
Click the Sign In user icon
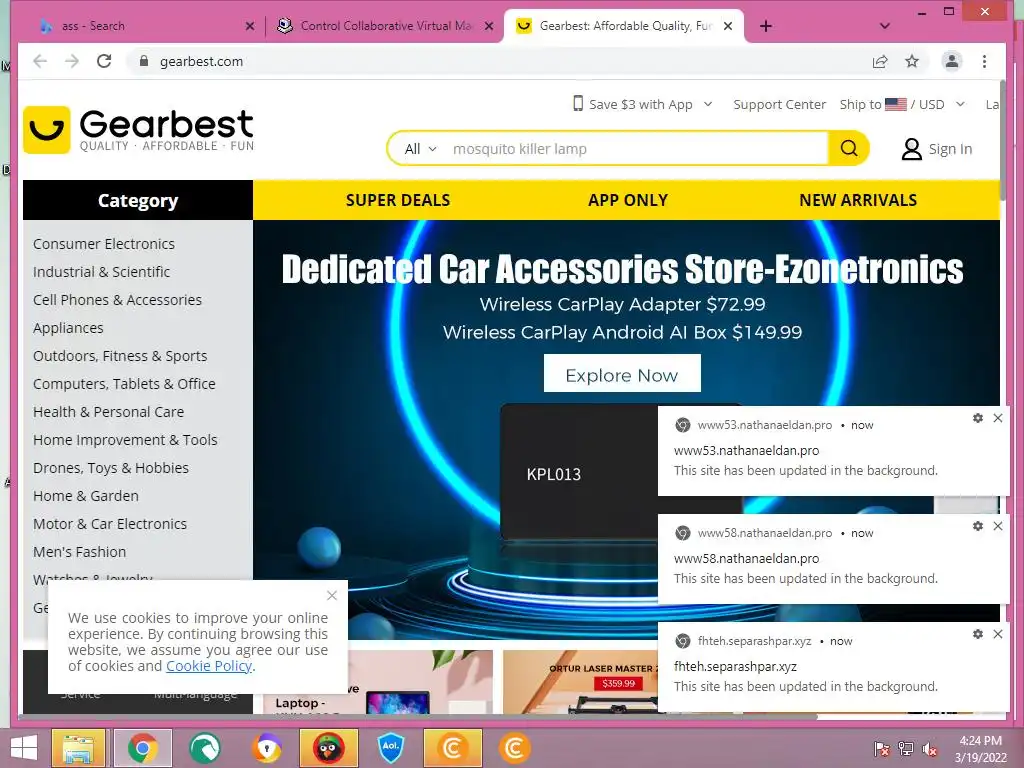point(912,149)
